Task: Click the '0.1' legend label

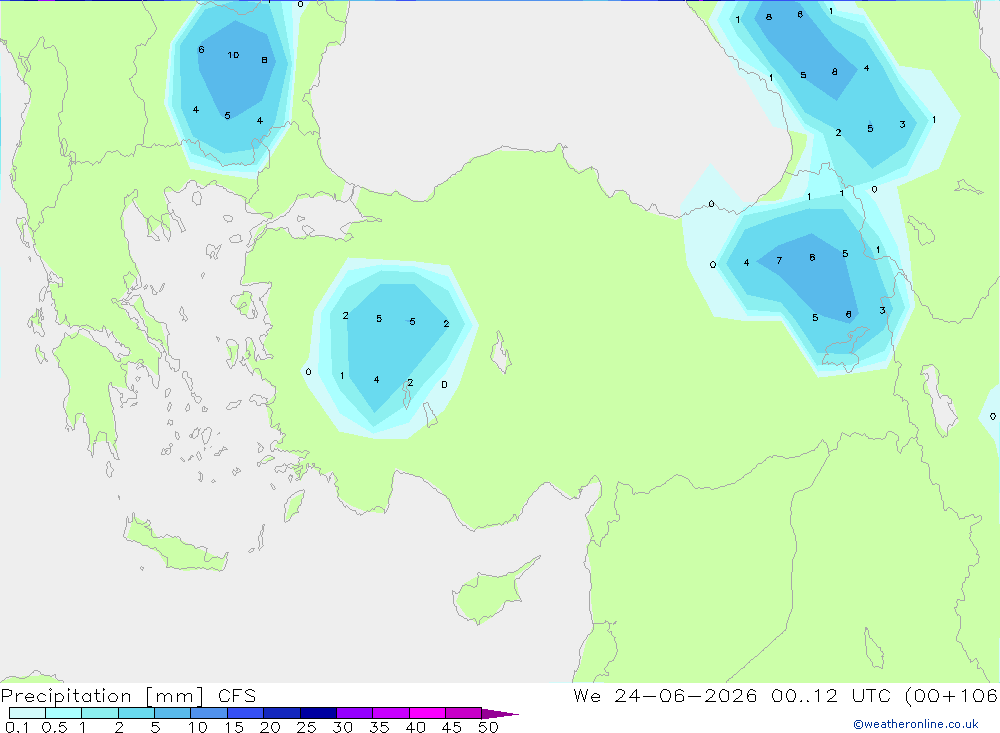Action: coord(17,727)
